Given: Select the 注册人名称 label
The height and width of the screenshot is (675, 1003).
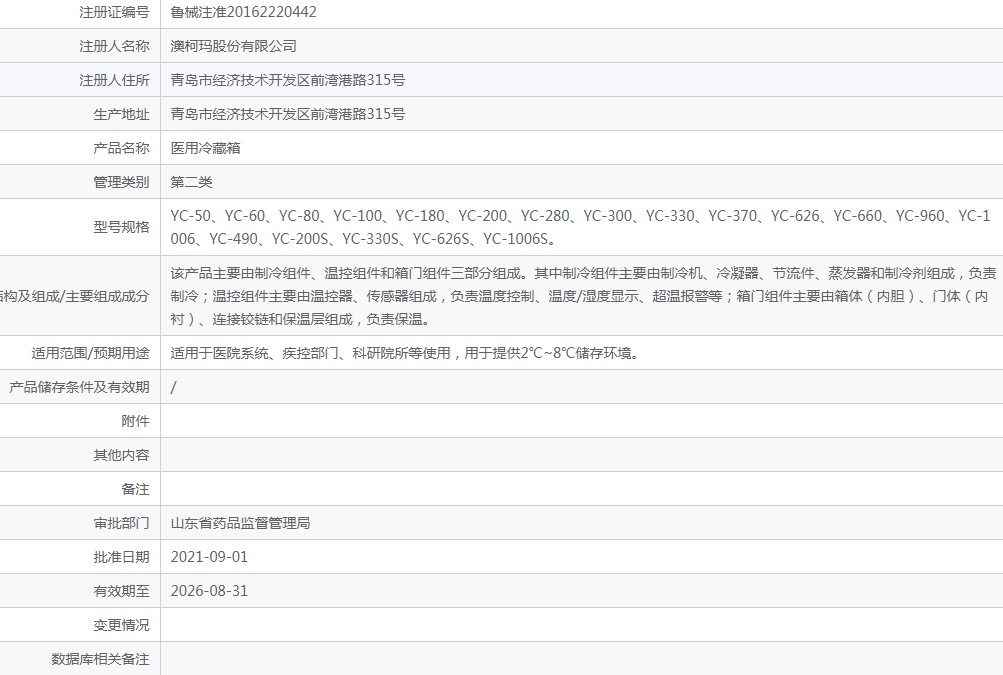Looking at the screenshot, I should (114, 46).
